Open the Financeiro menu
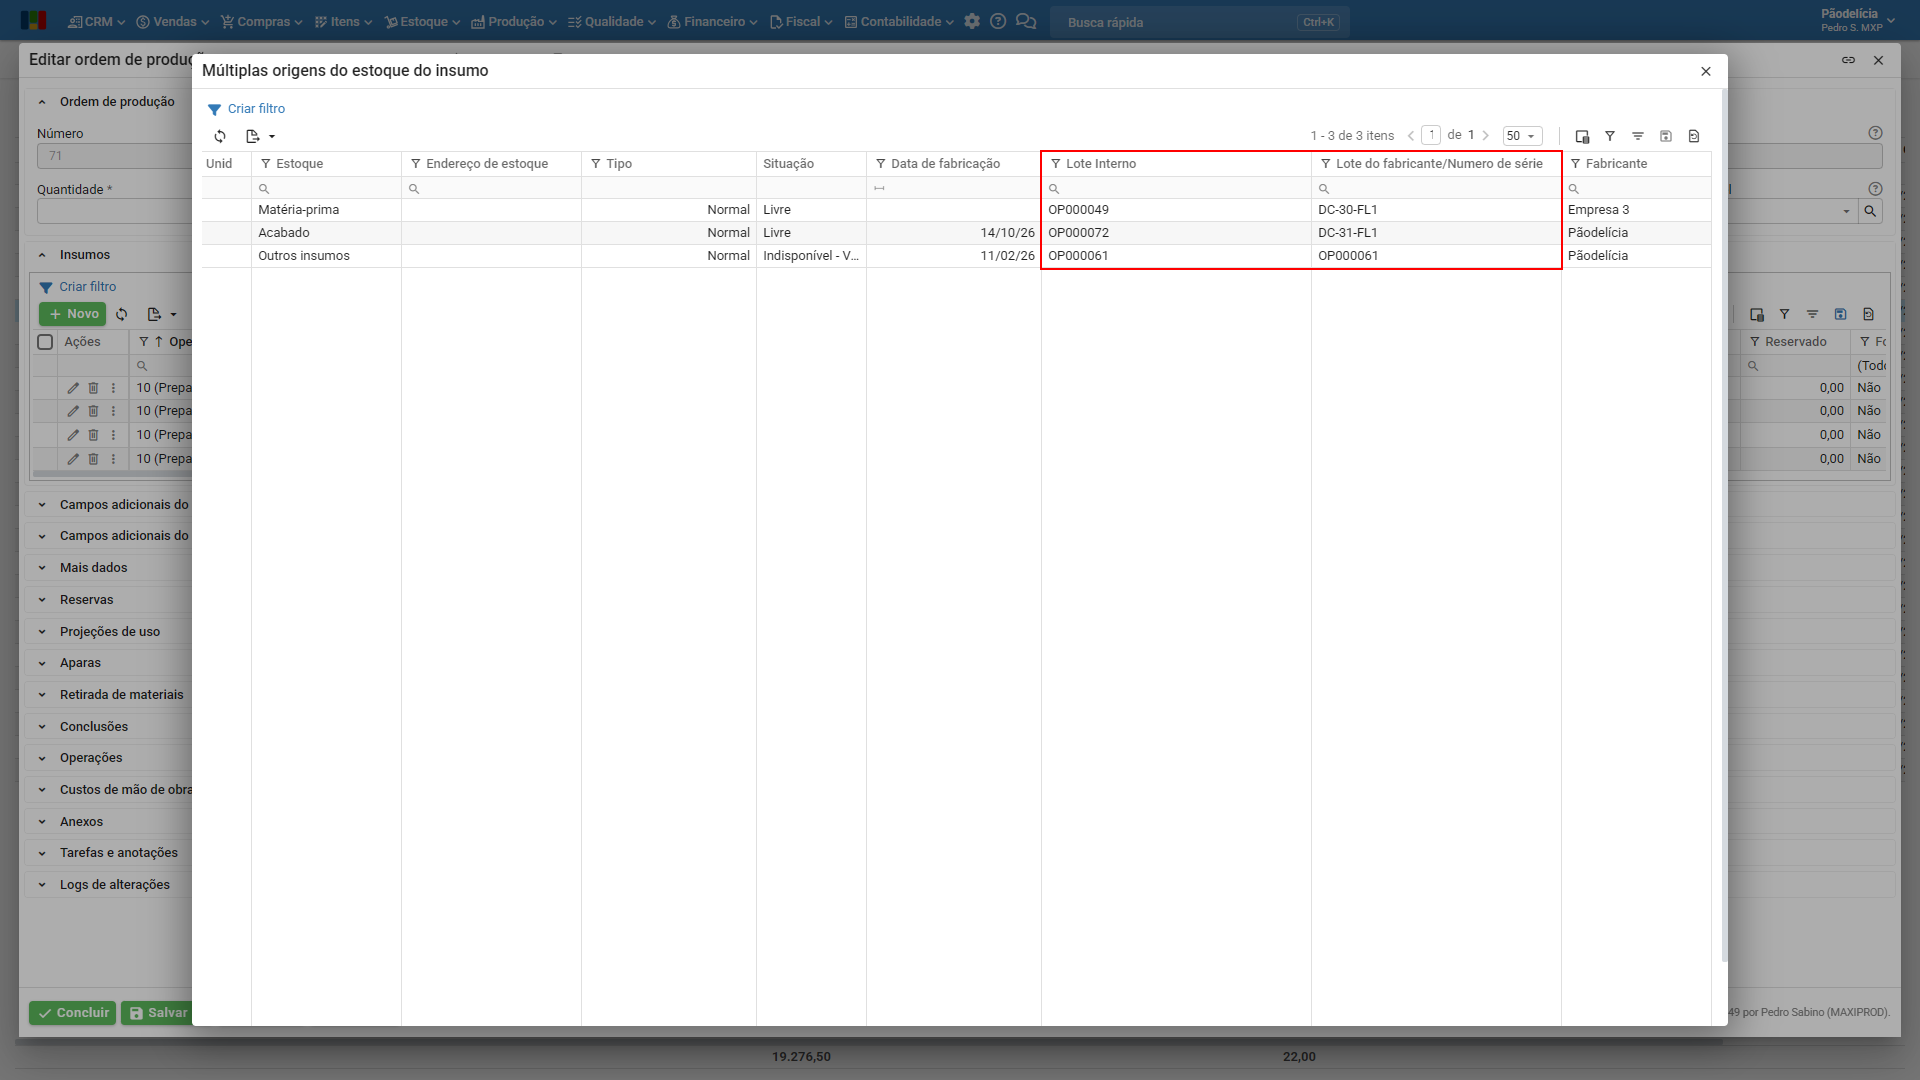Screen dimensions: 1920x1080 [712, 21]
